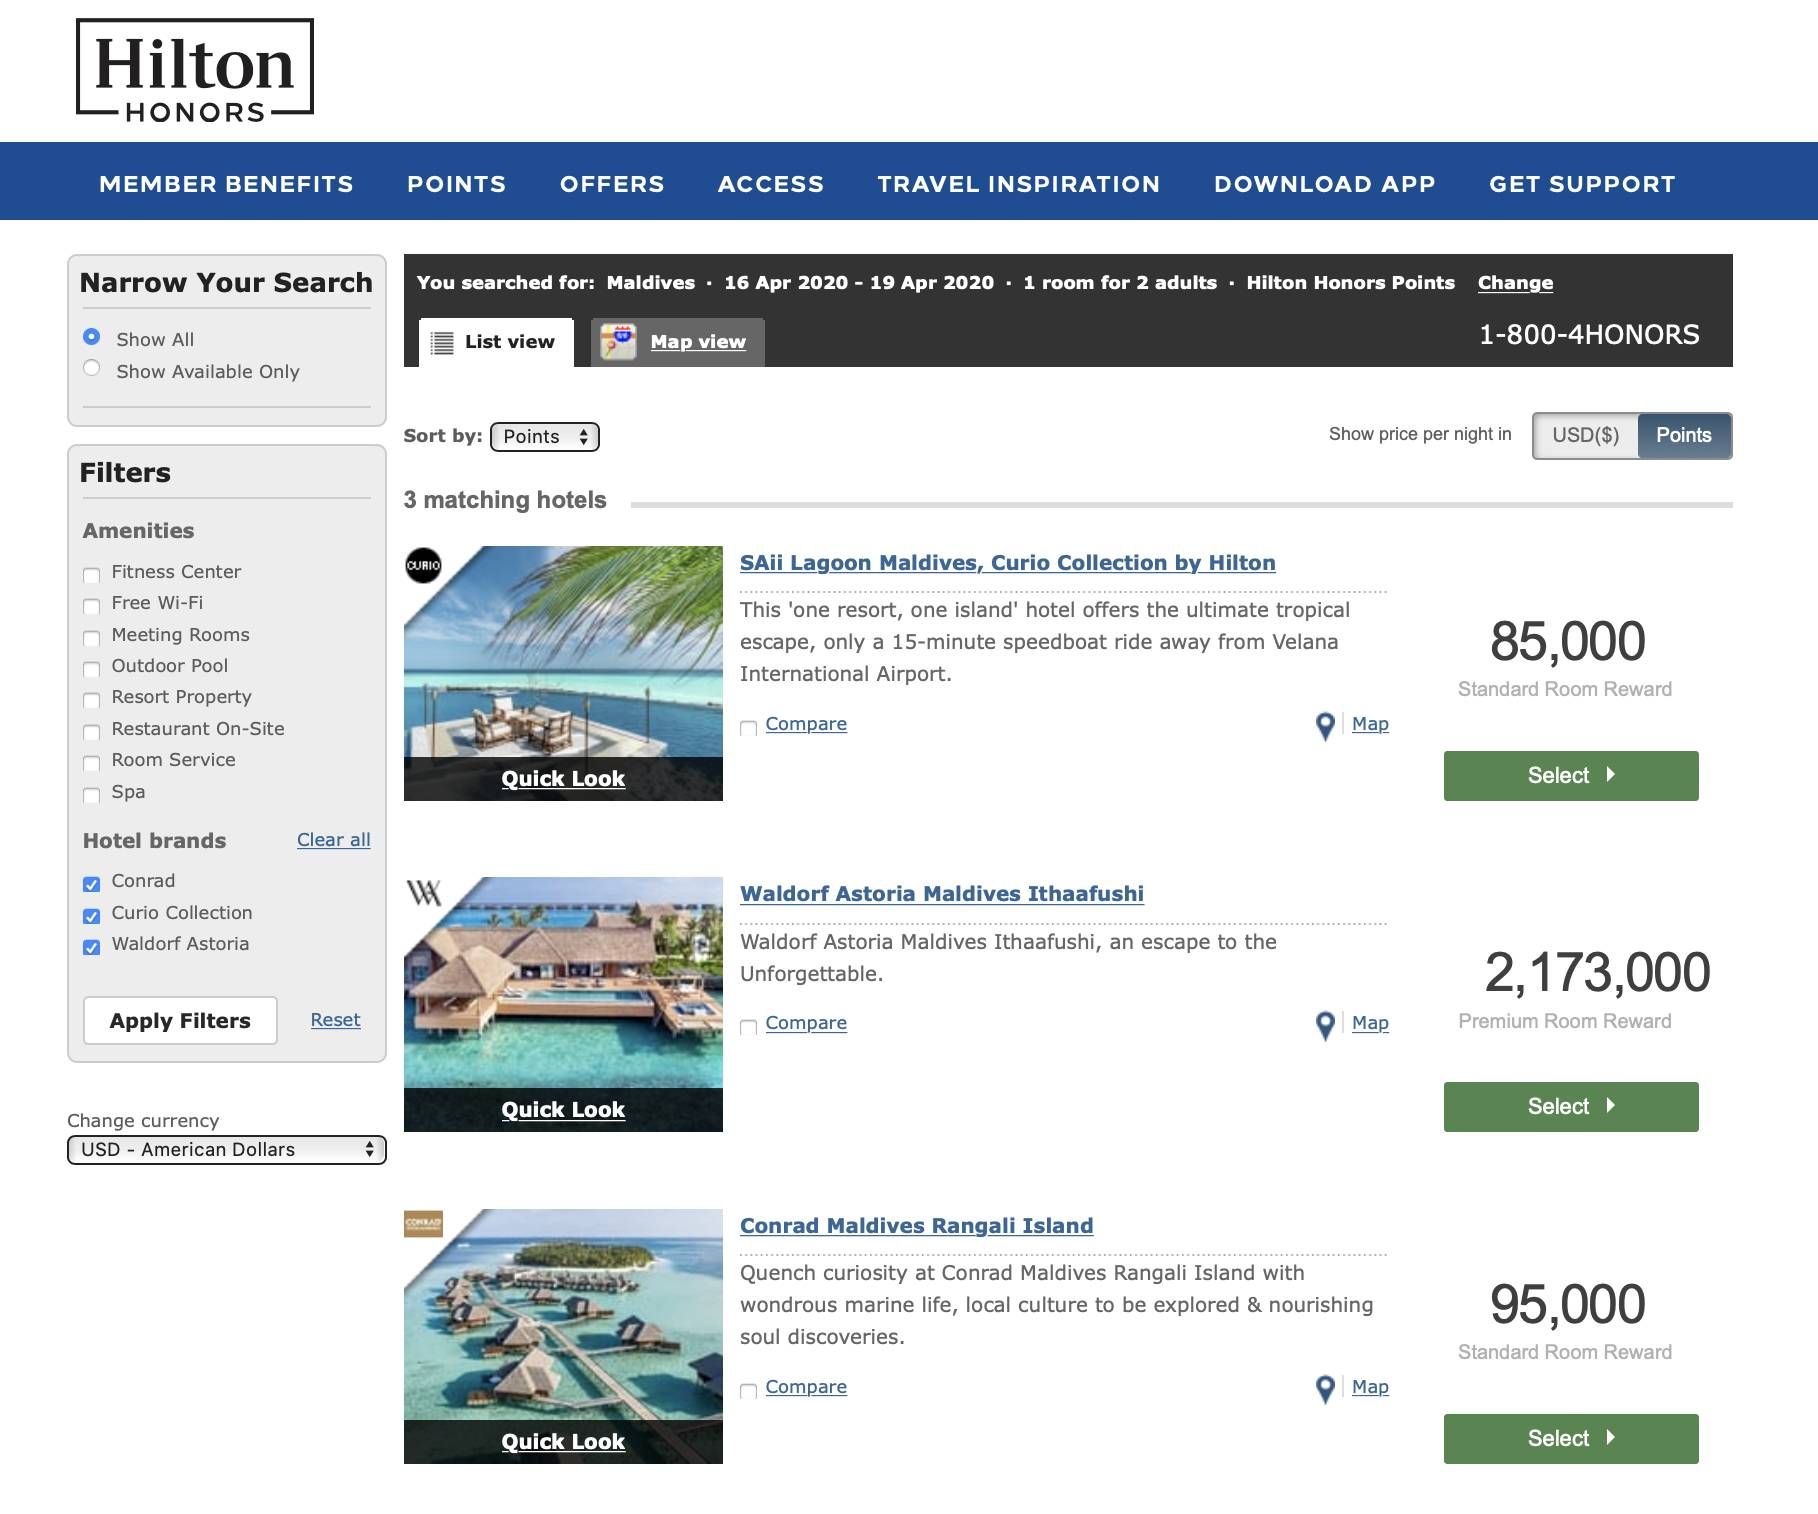The image size is (1818, 1514).
Task: Click the Conrad brand badge on Rangali Island
Action: pos(423,1223)
